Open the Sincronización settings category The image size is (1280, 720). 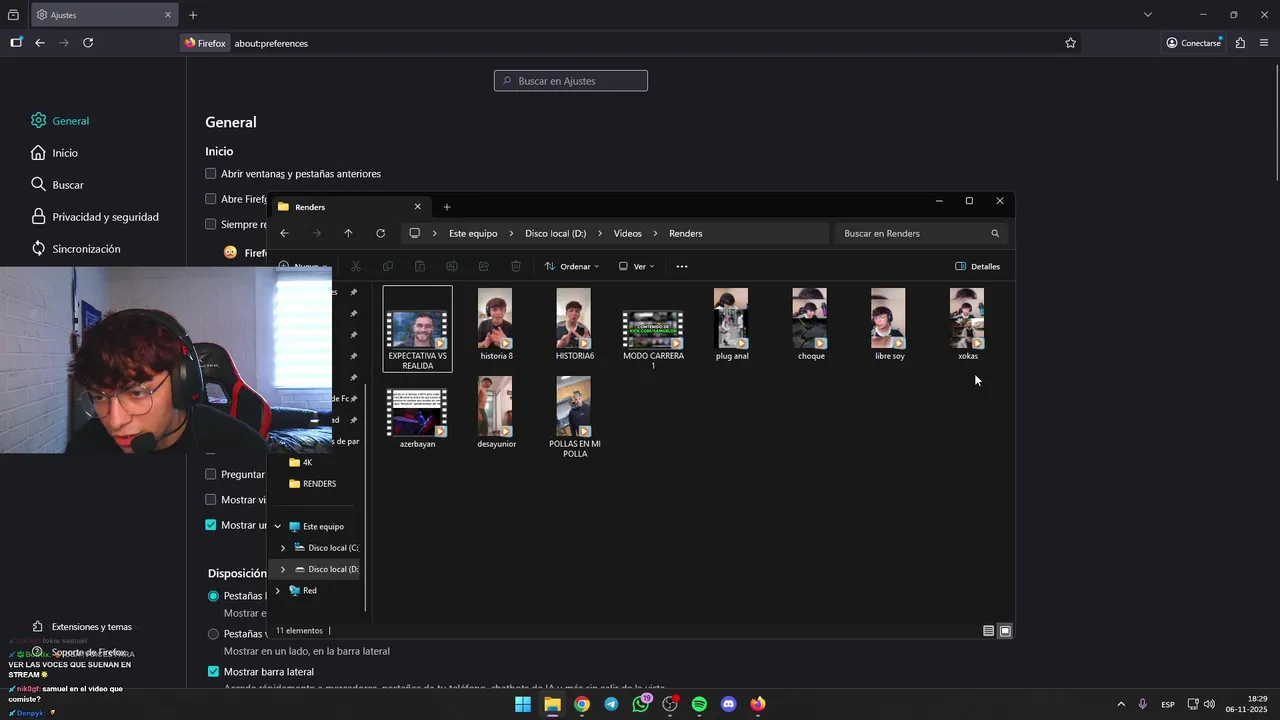pyautogui.click(x=75, y=249)
